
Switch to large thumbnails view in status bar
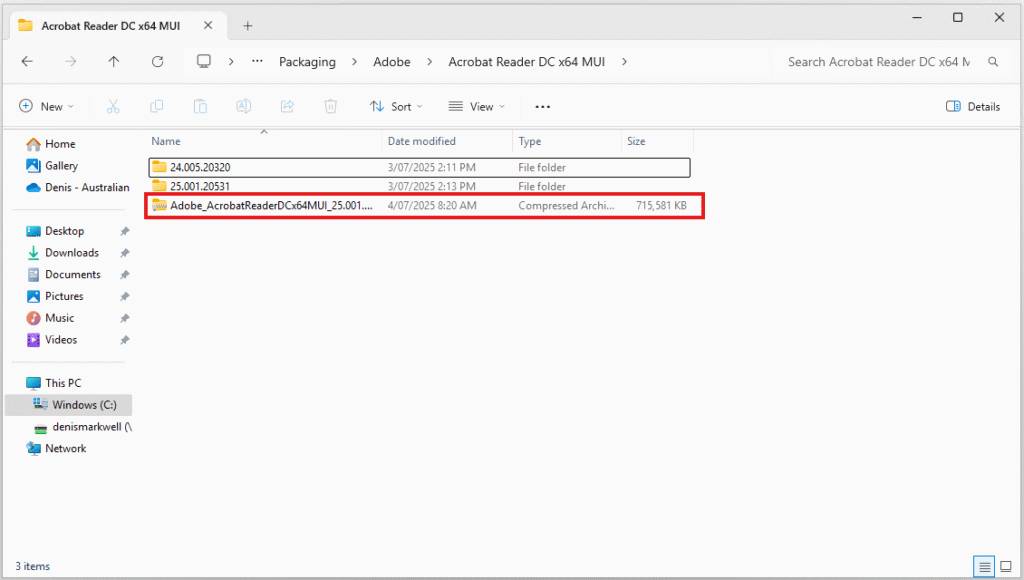(x=1004, y=566)
